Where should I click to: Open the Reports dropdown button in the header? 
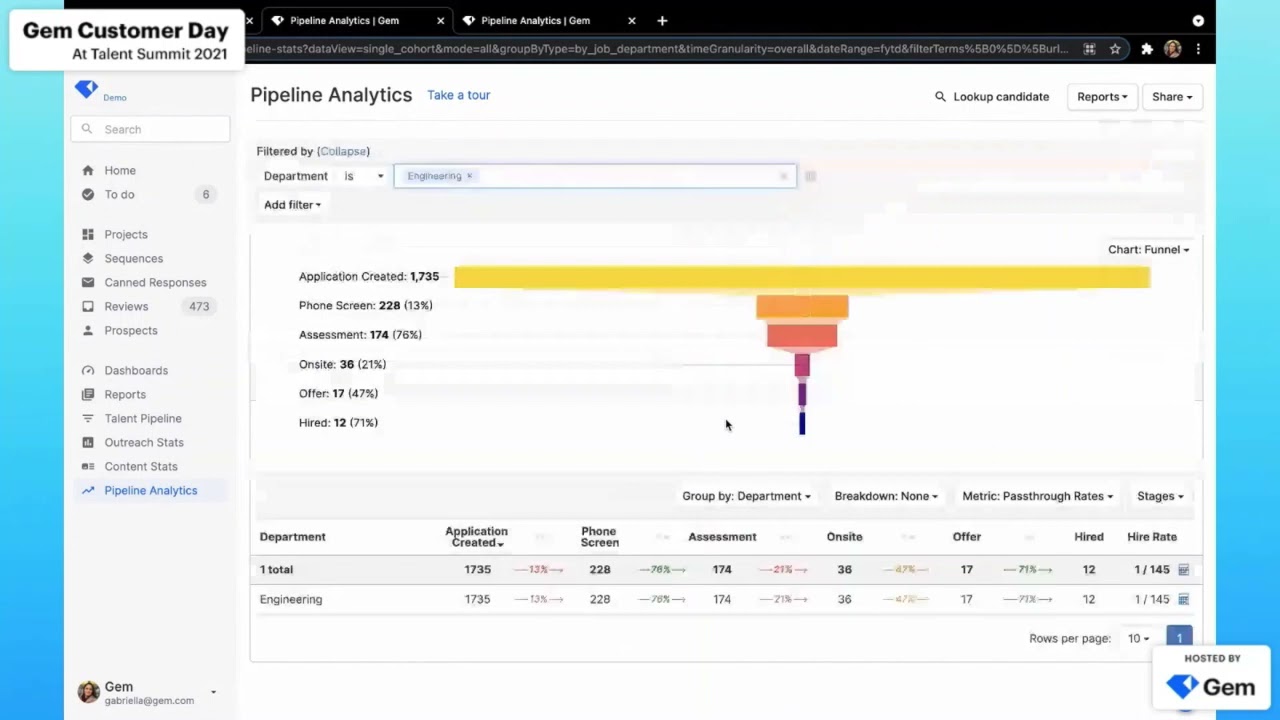click(1102, 97)
